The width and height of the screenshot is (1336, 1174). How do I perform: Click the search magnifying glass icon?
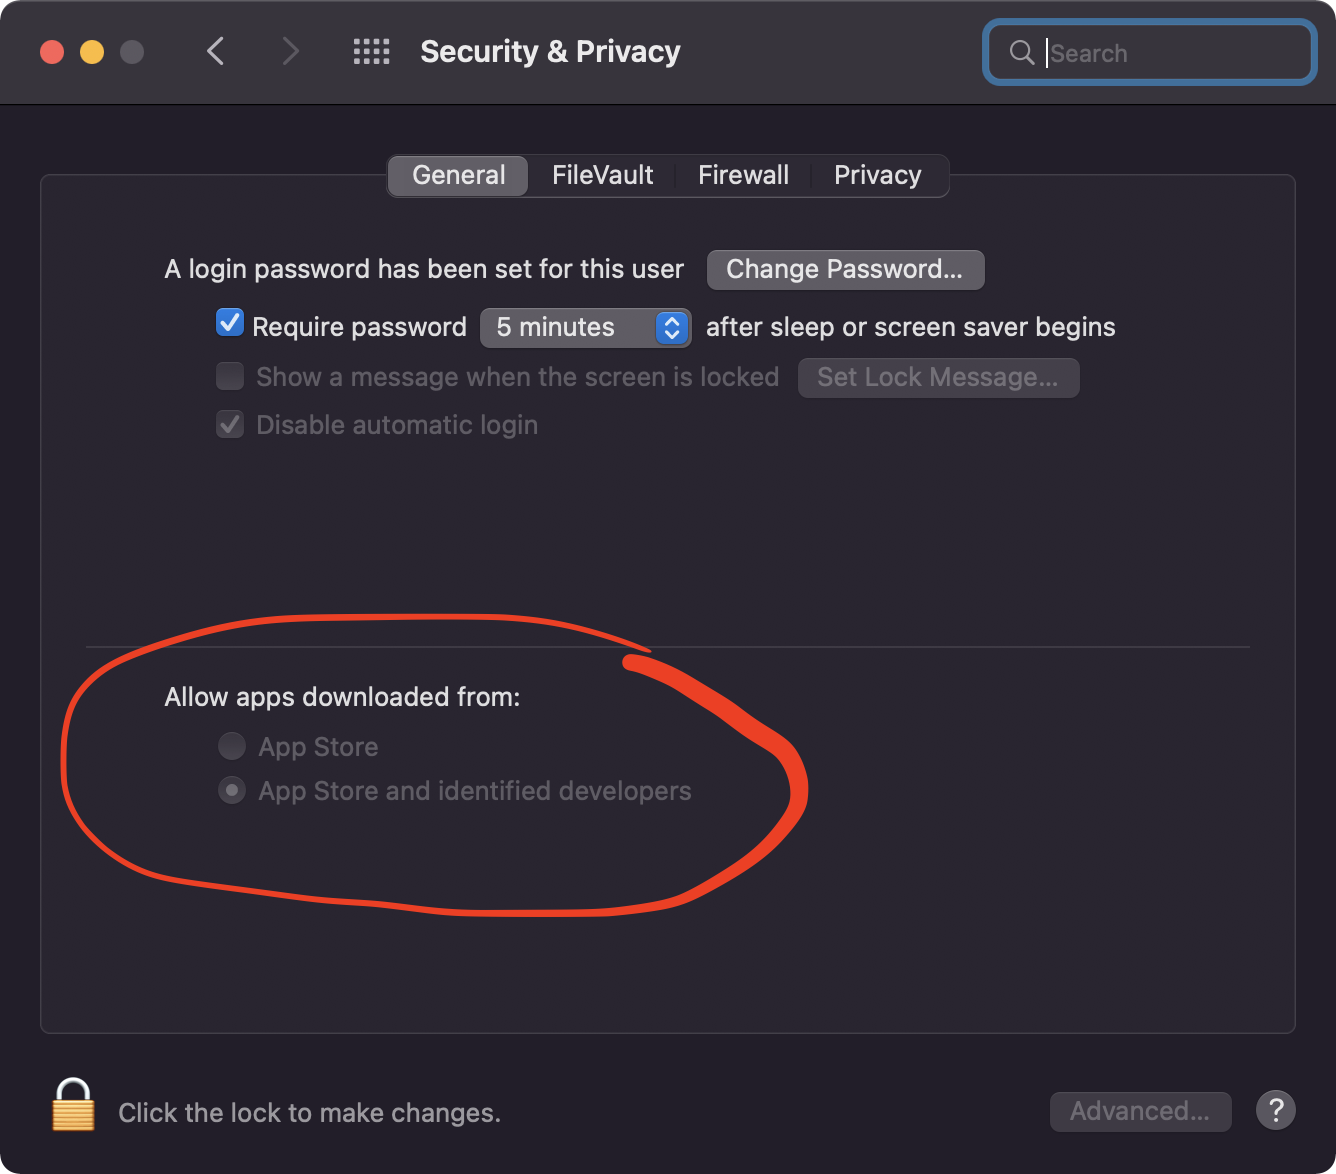[x=1021, y=53]
